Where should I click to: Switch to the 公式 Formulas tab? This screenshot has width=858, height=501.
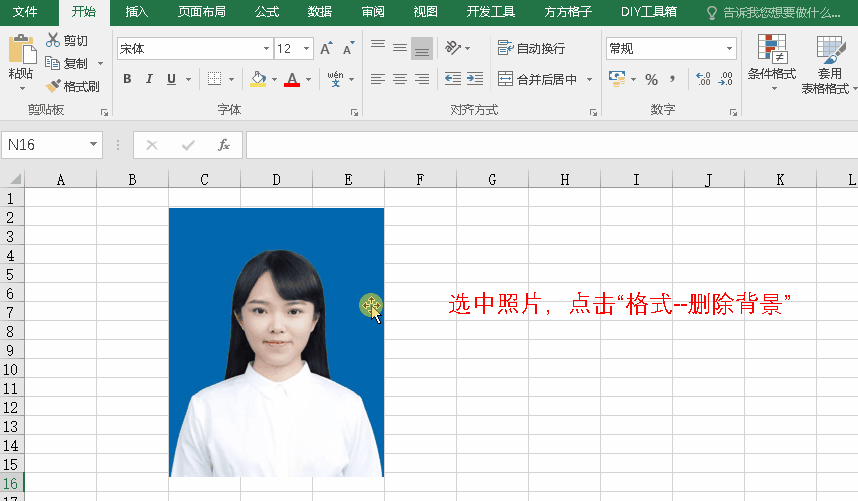click(266, 12)
